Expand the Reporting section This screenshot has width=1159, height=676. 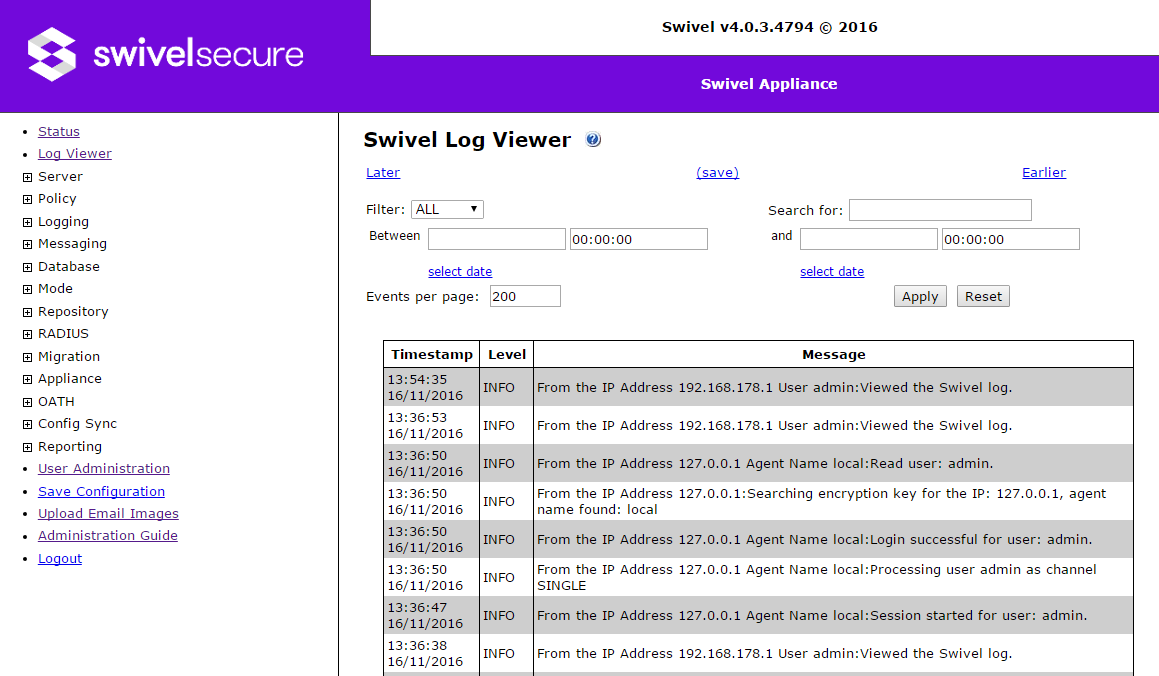coord(69,446)
